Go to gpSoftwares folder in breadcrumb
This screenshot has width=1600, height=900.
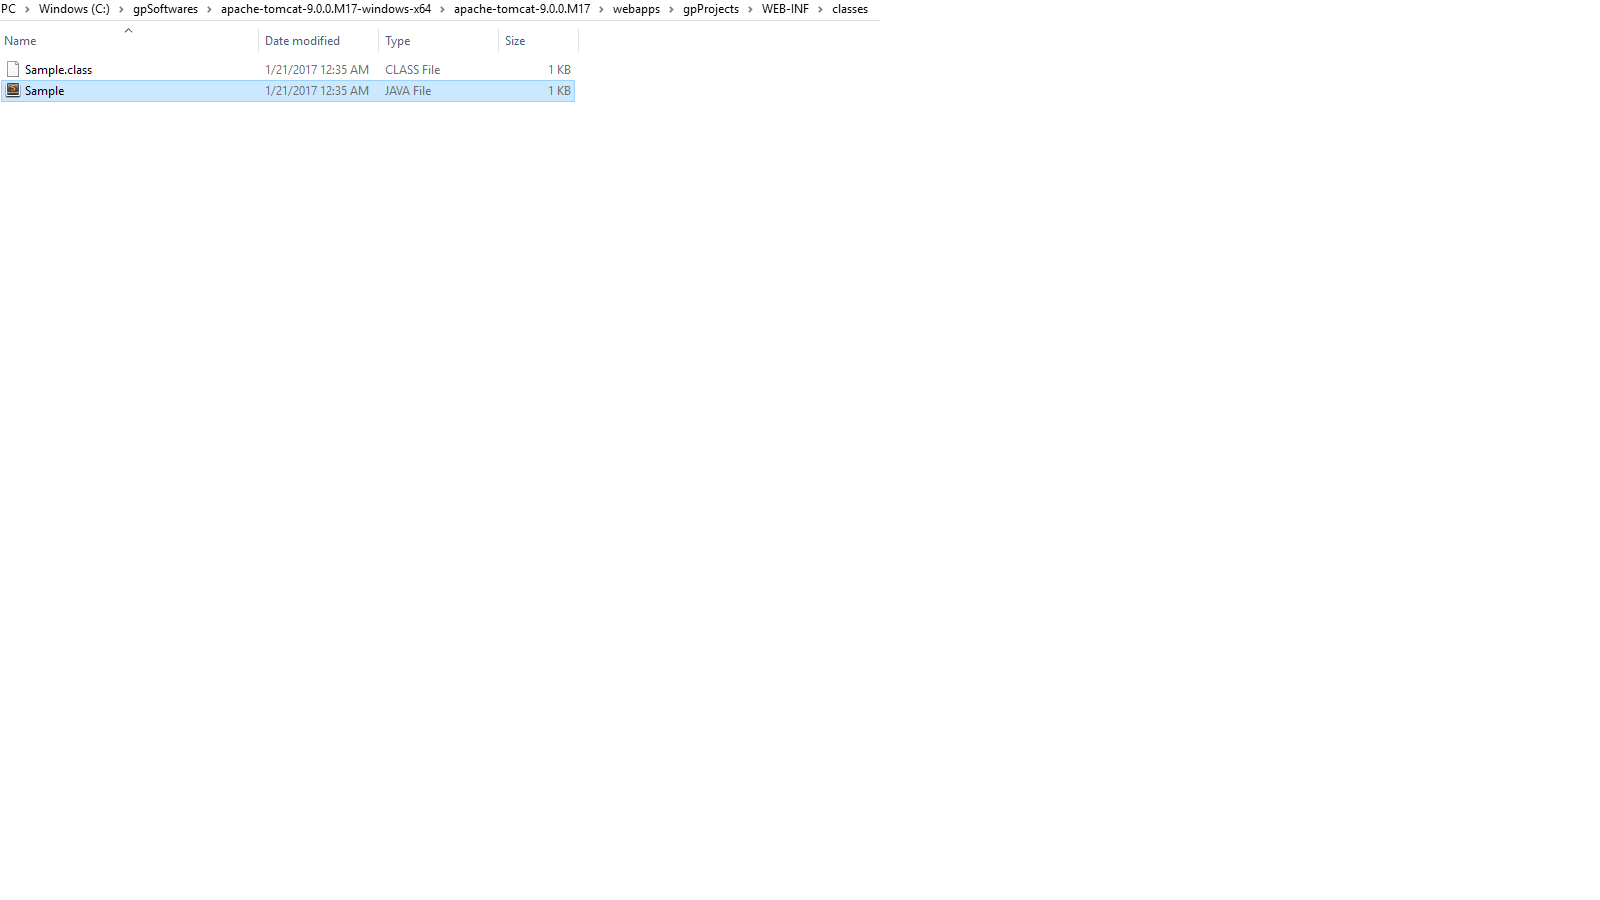[x=165, y=9]
